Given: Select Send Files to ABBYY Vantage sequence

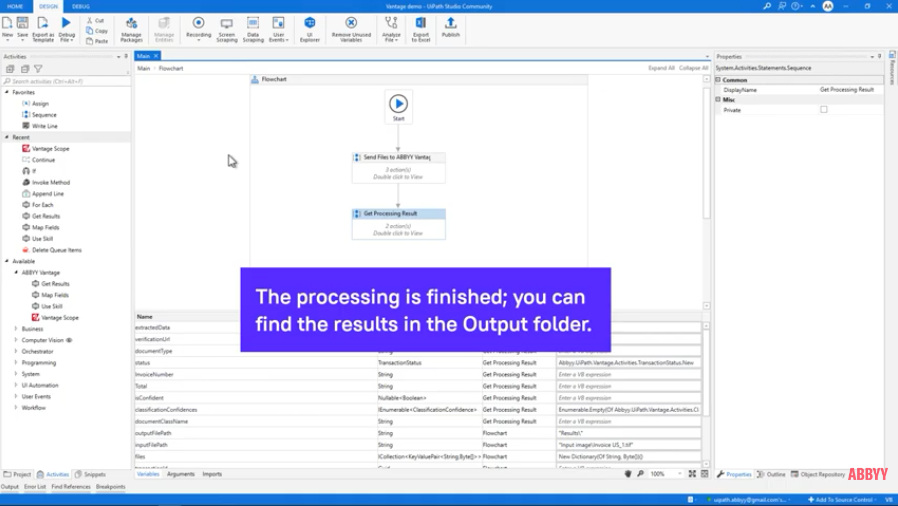Looking at the screenshot, I should (x=399, y=167).
